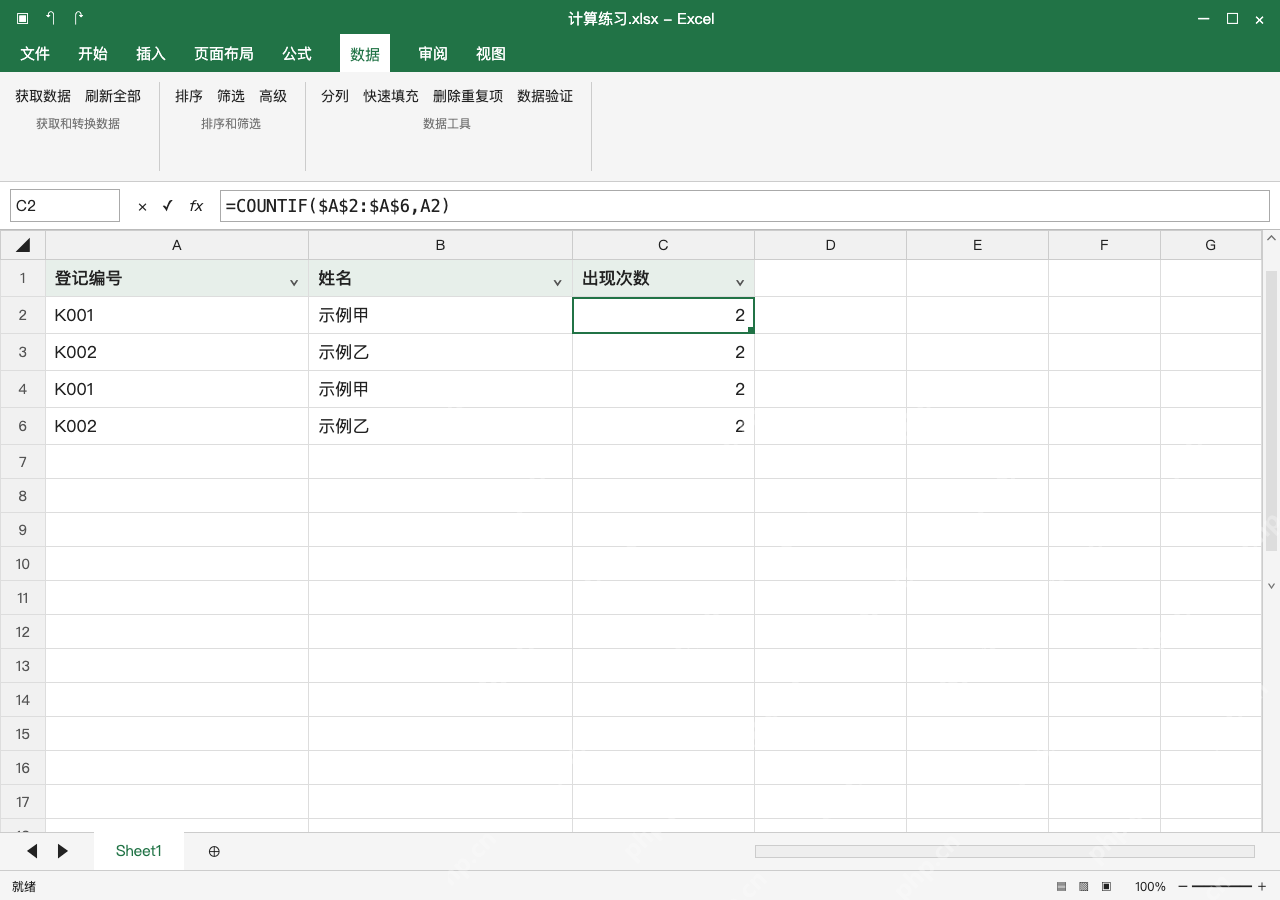Zoom in with the plus icon
This screenshot has height=900, width=1280.
click(1262, 886)
